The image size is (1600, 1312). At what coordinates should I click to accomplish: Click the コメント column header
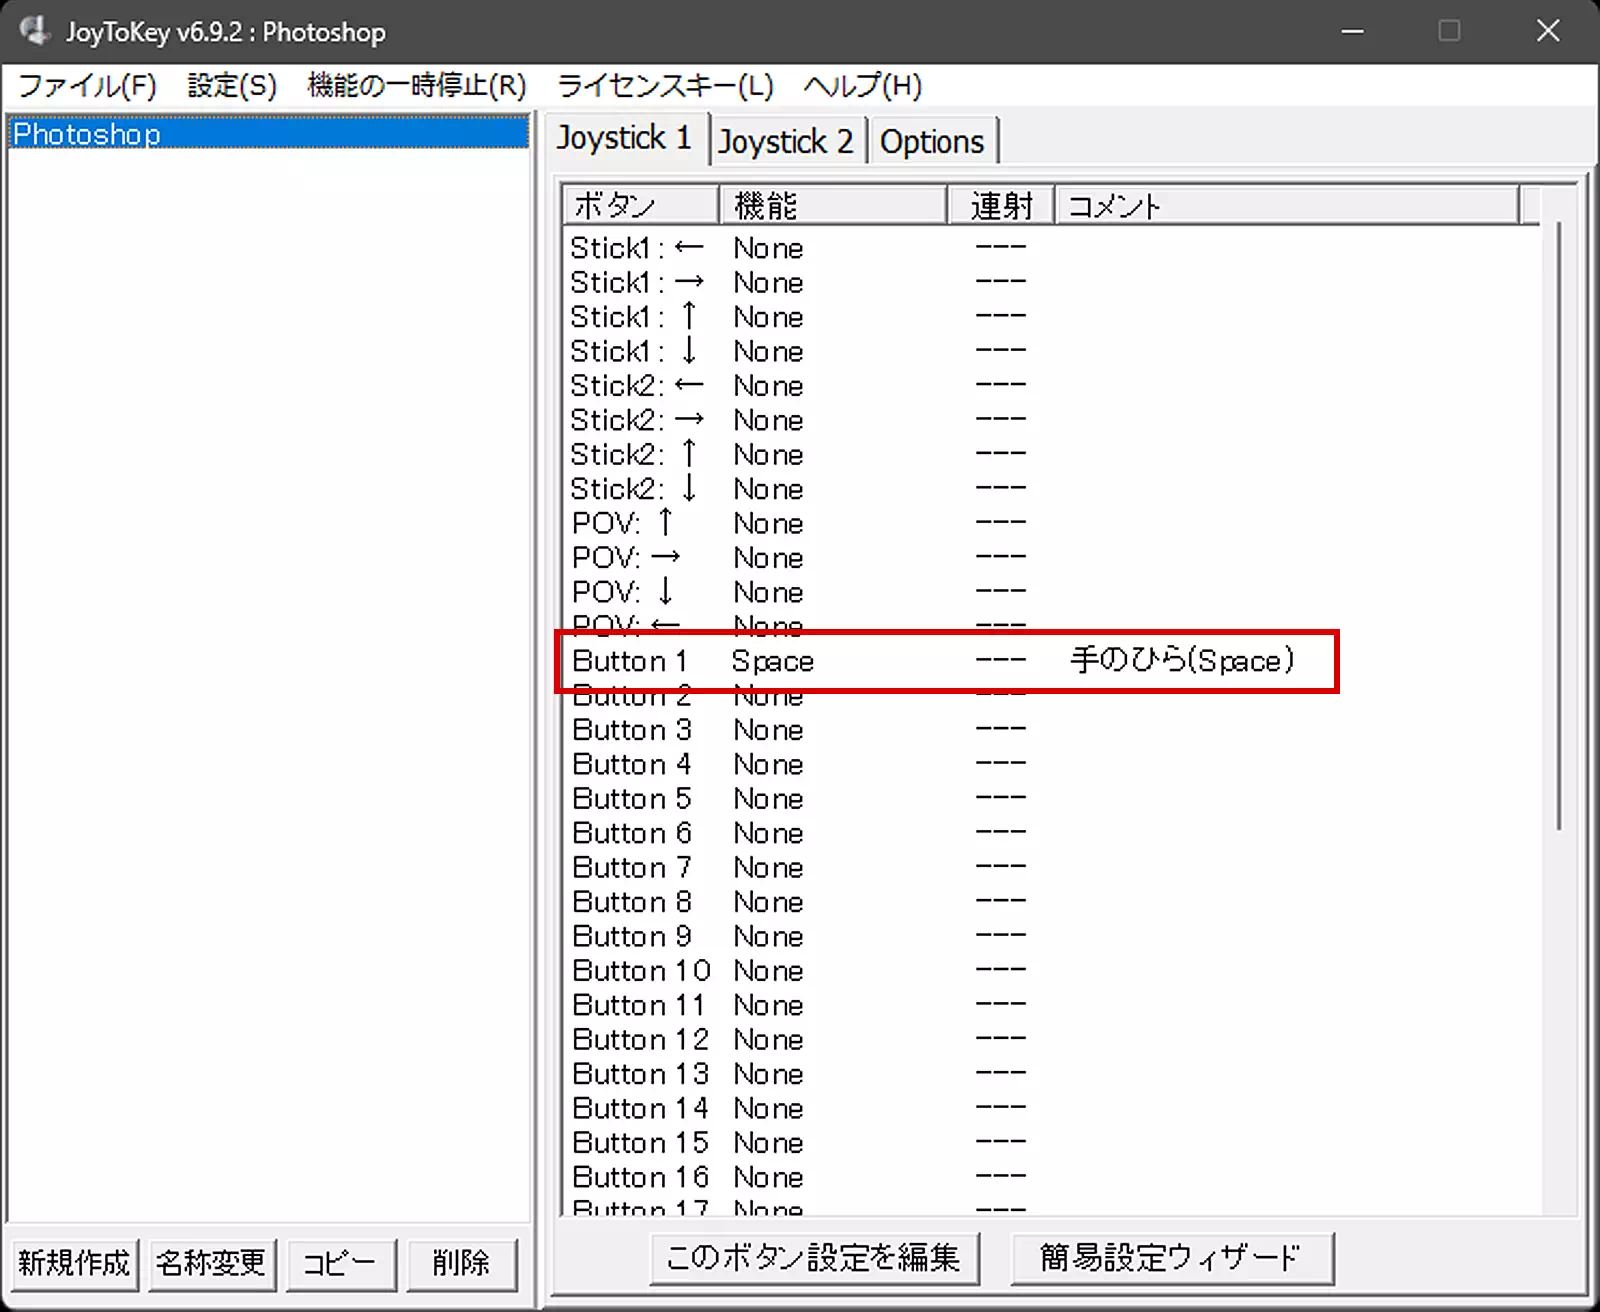[1287, 206]
